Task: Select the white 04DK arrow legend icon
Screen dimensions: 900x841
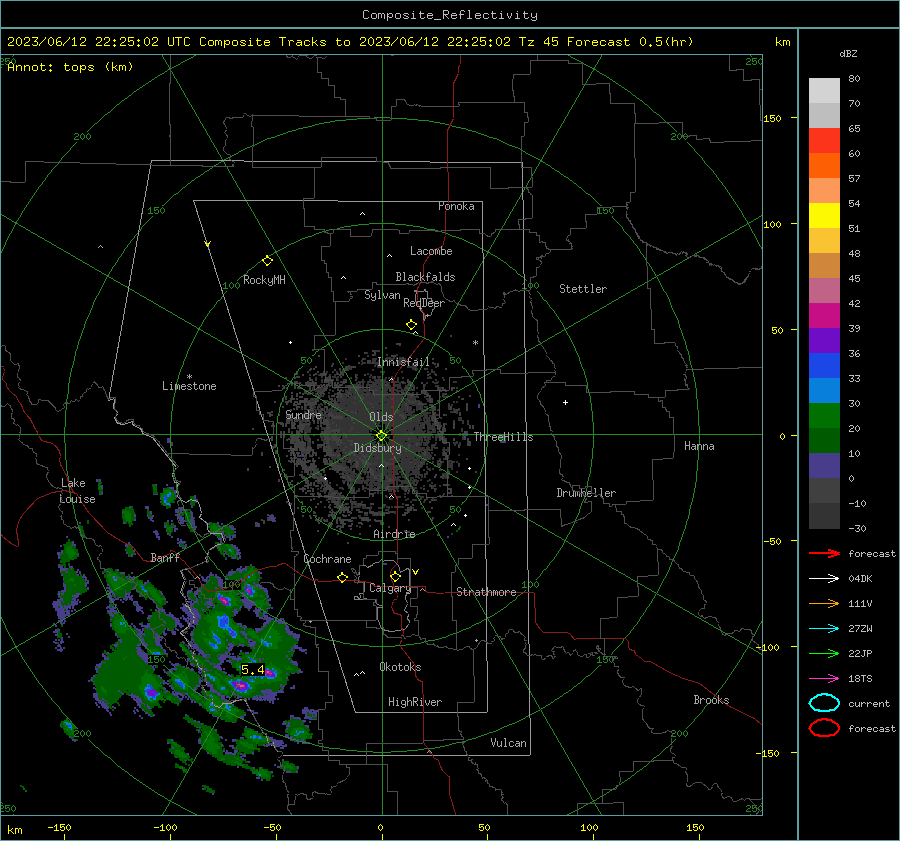Action: point(824,579)
